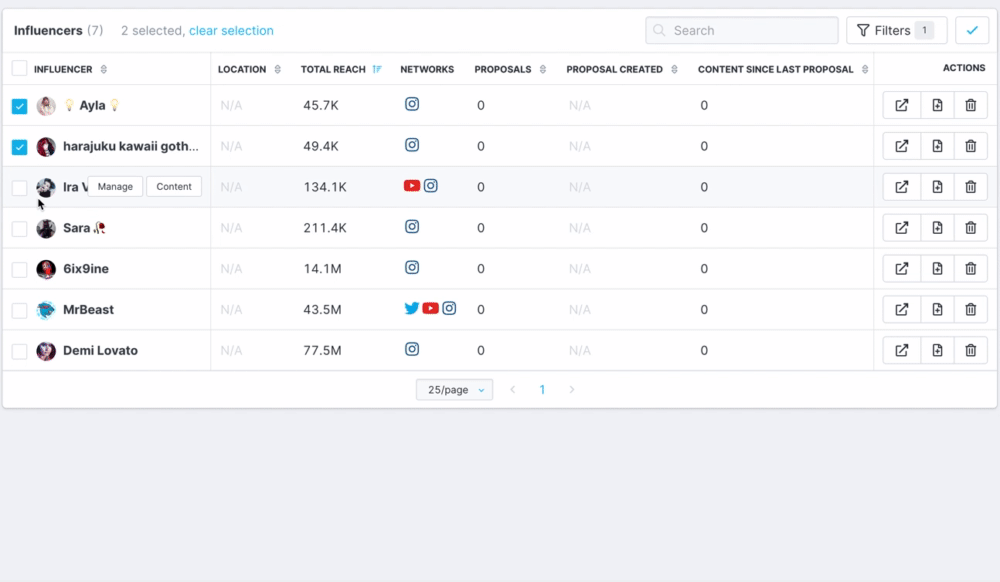Delete Demi Lovato using trash icon
The image size is (1000, 582).
[971, 350]
